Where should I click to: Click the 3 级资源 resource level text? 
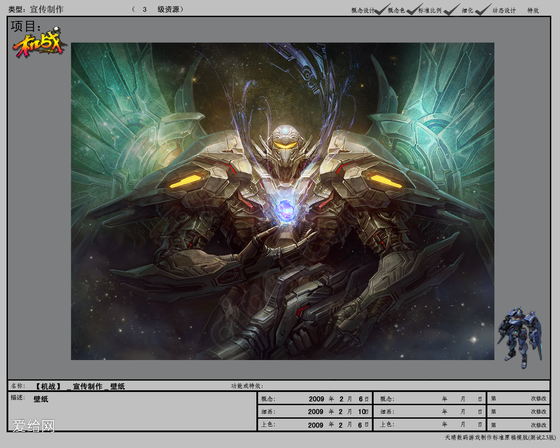pos(158,9)
